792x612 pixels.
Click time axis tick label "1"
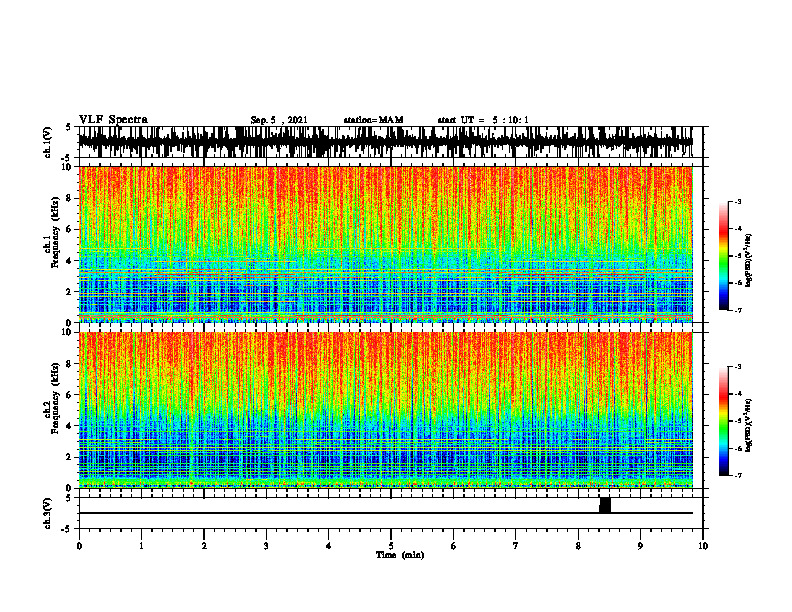pyautogui.click(x=141, y=546)
